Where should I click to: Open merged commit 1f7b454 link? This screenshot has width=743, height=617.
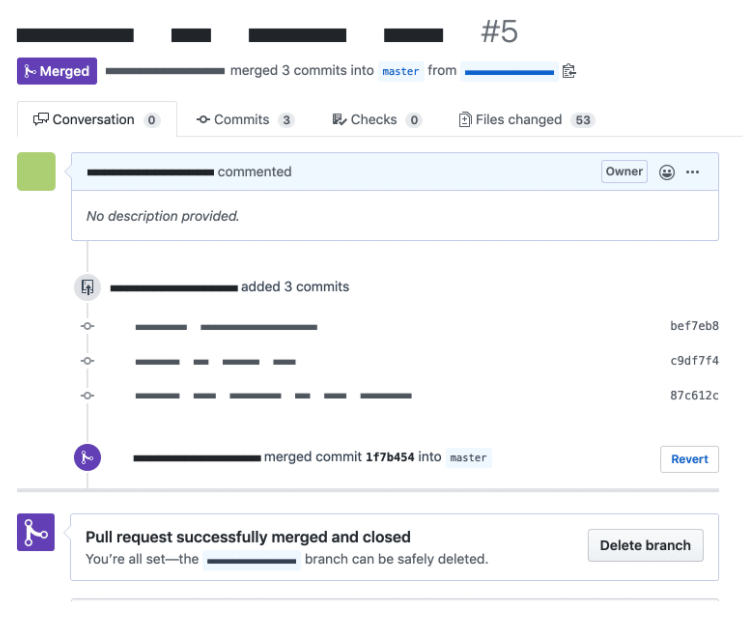point(389,458)
